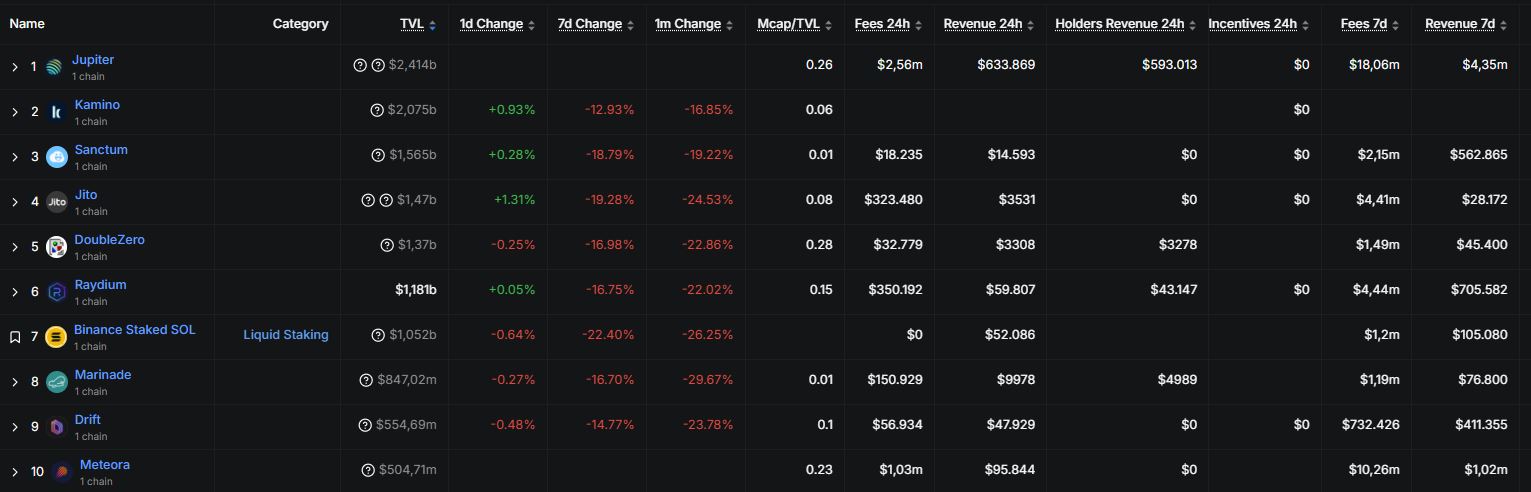Click the Sanctum protocol logo icon
The image size is (1531, 492).
click(x=56, y=157)
